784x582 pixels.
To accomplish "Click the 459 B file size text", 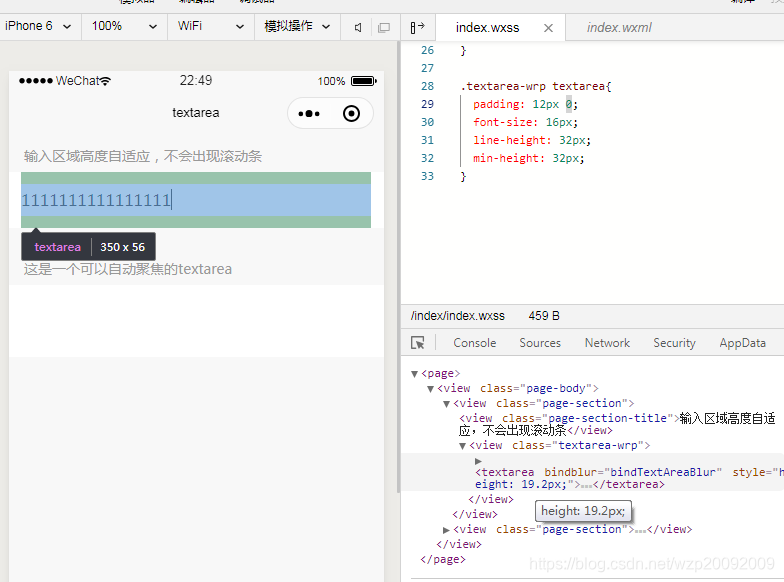I will tap(544, 316).
